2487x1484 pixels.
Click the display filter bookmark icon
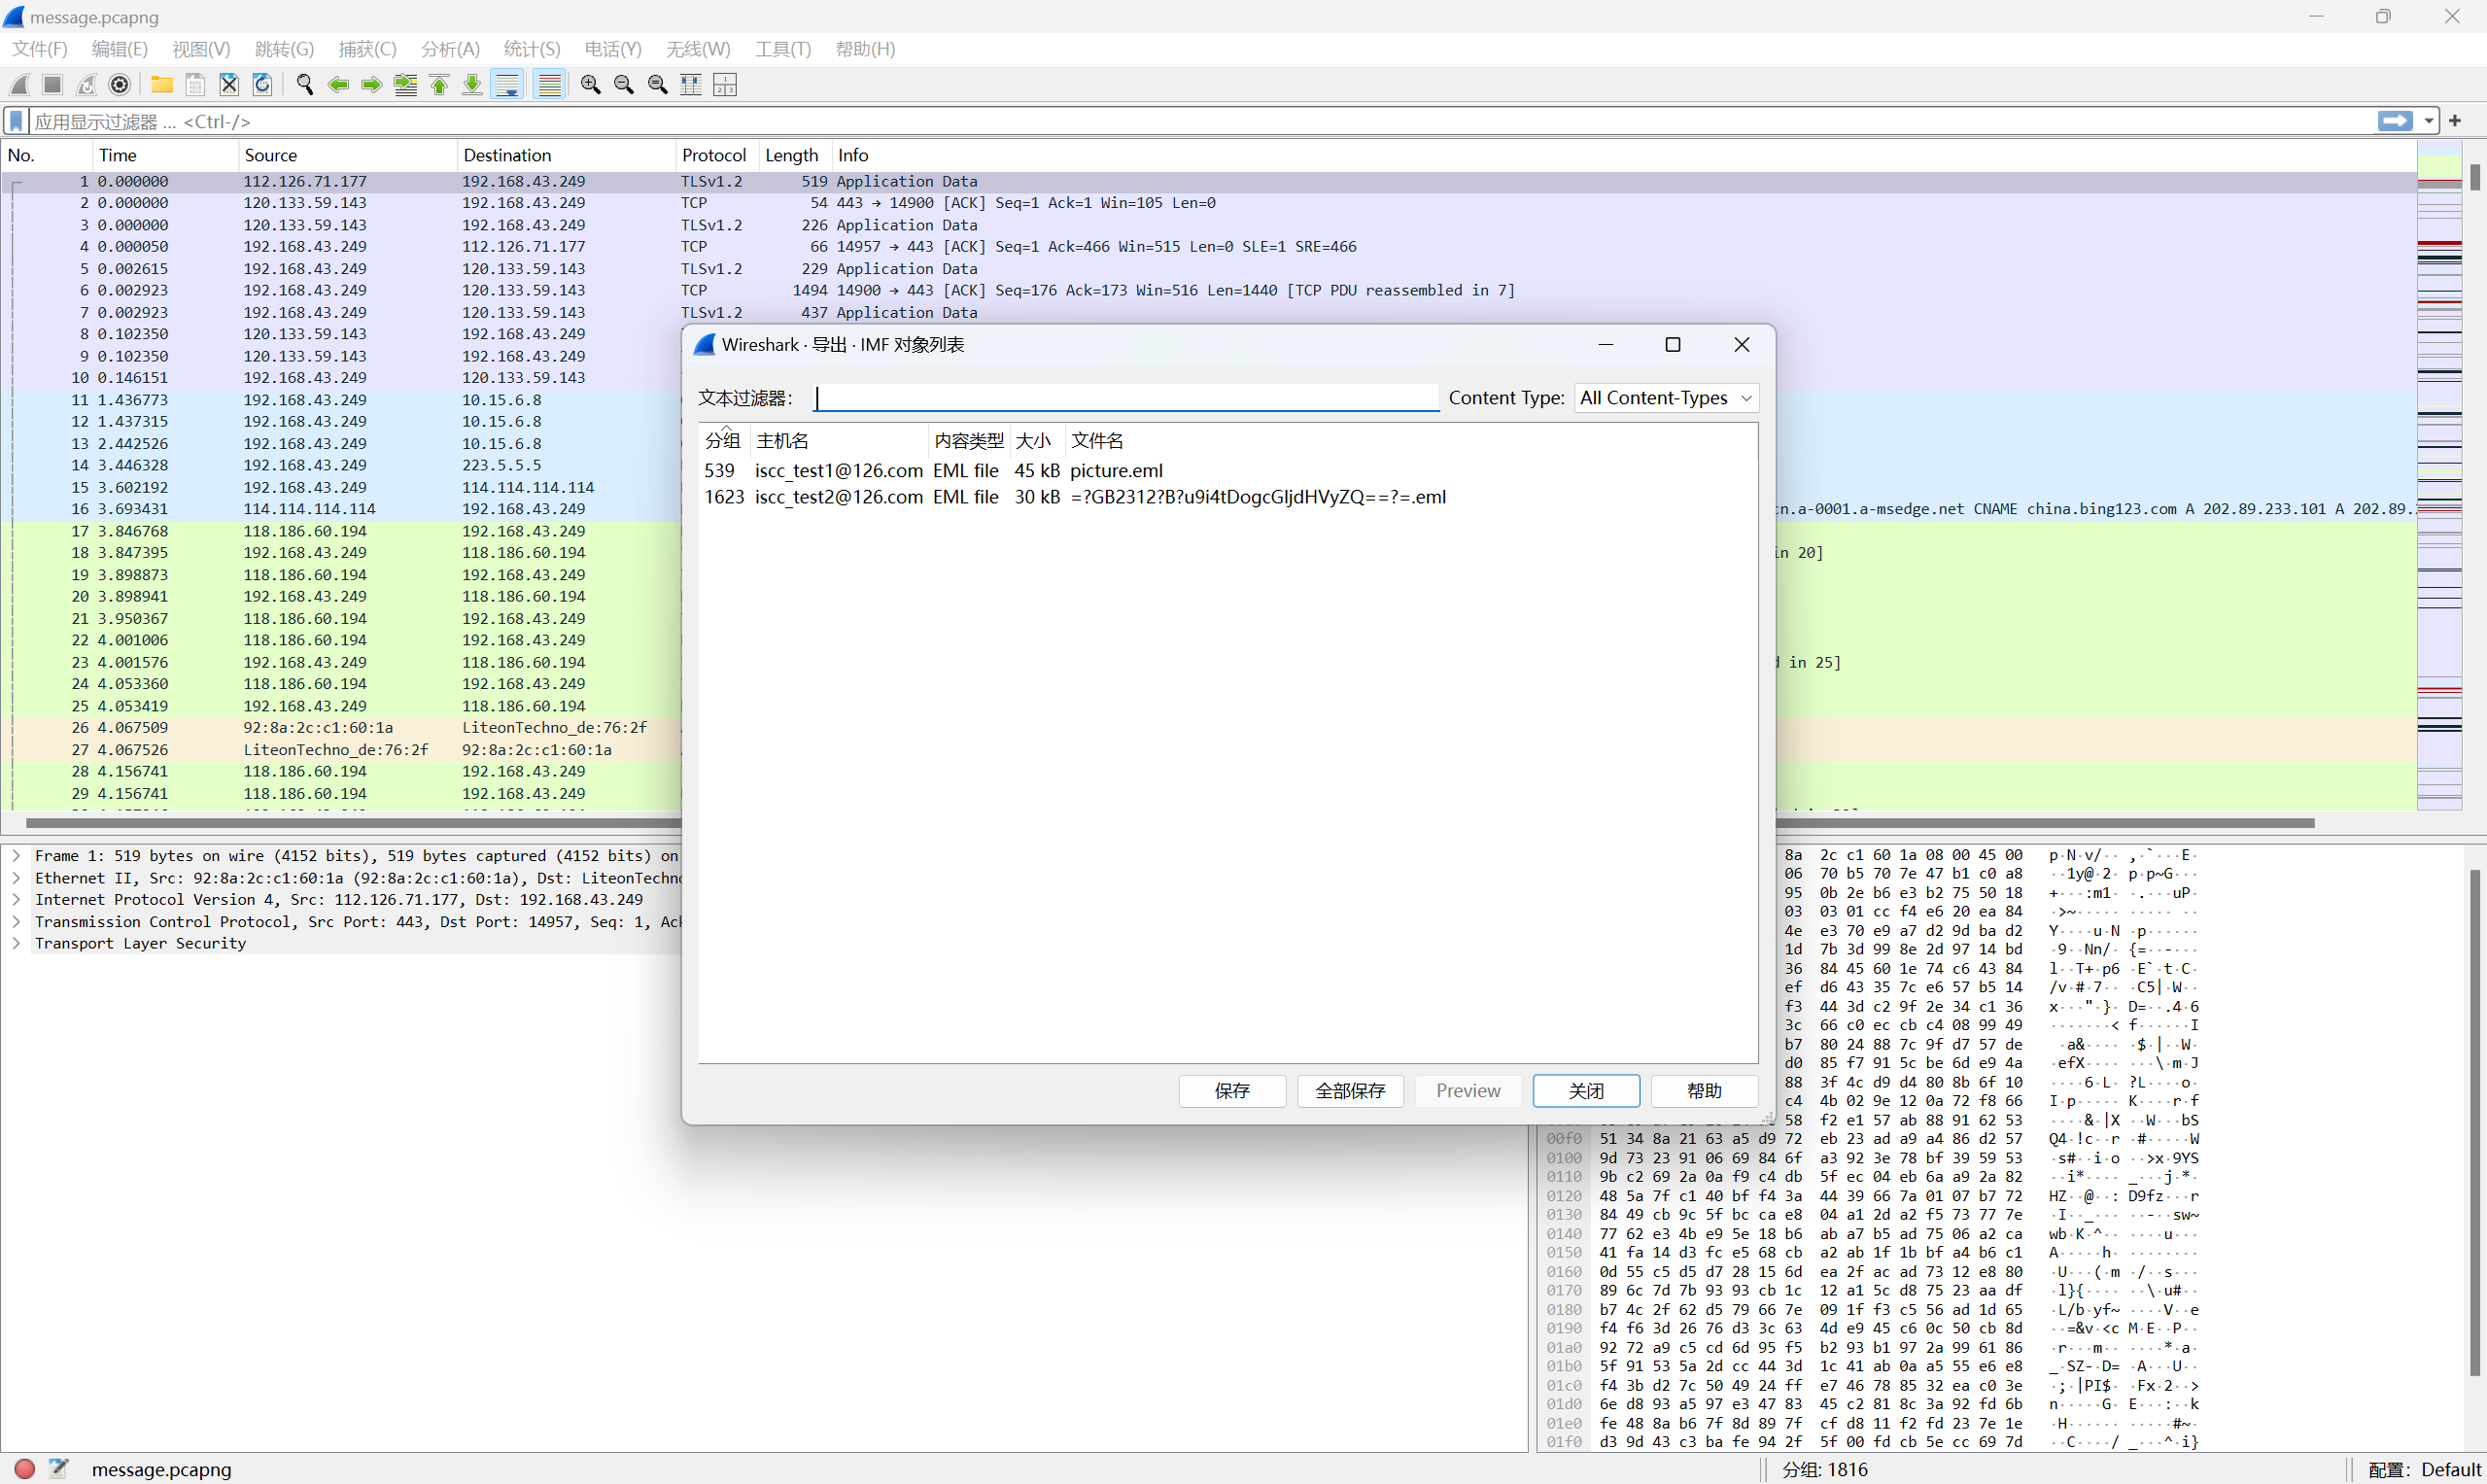(x=16, y=121)
